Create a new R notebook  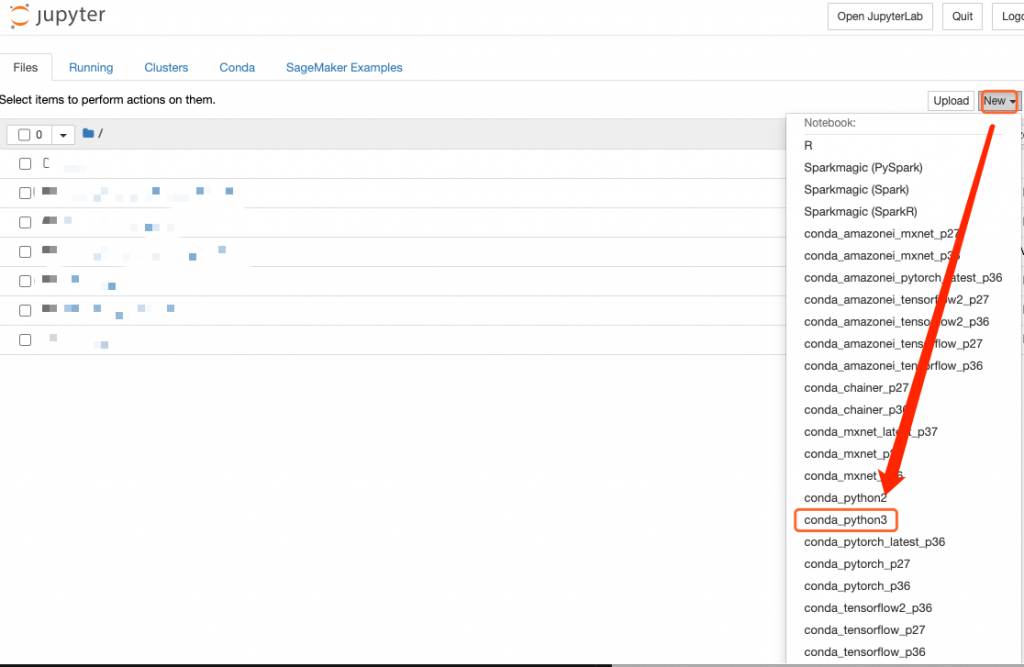click(808, 145)
